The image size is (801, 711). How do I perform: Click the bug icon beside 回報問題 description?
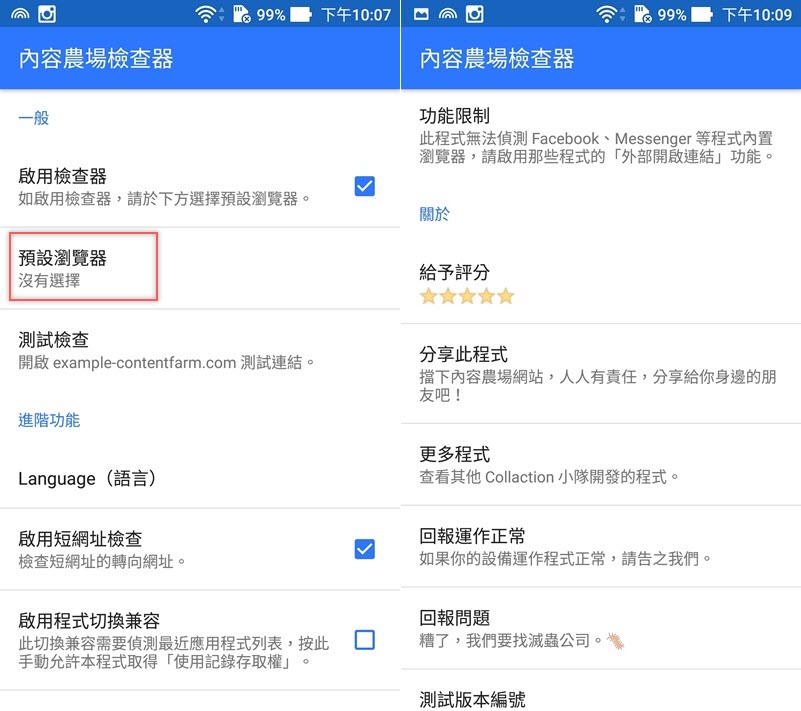coord(616,641)
